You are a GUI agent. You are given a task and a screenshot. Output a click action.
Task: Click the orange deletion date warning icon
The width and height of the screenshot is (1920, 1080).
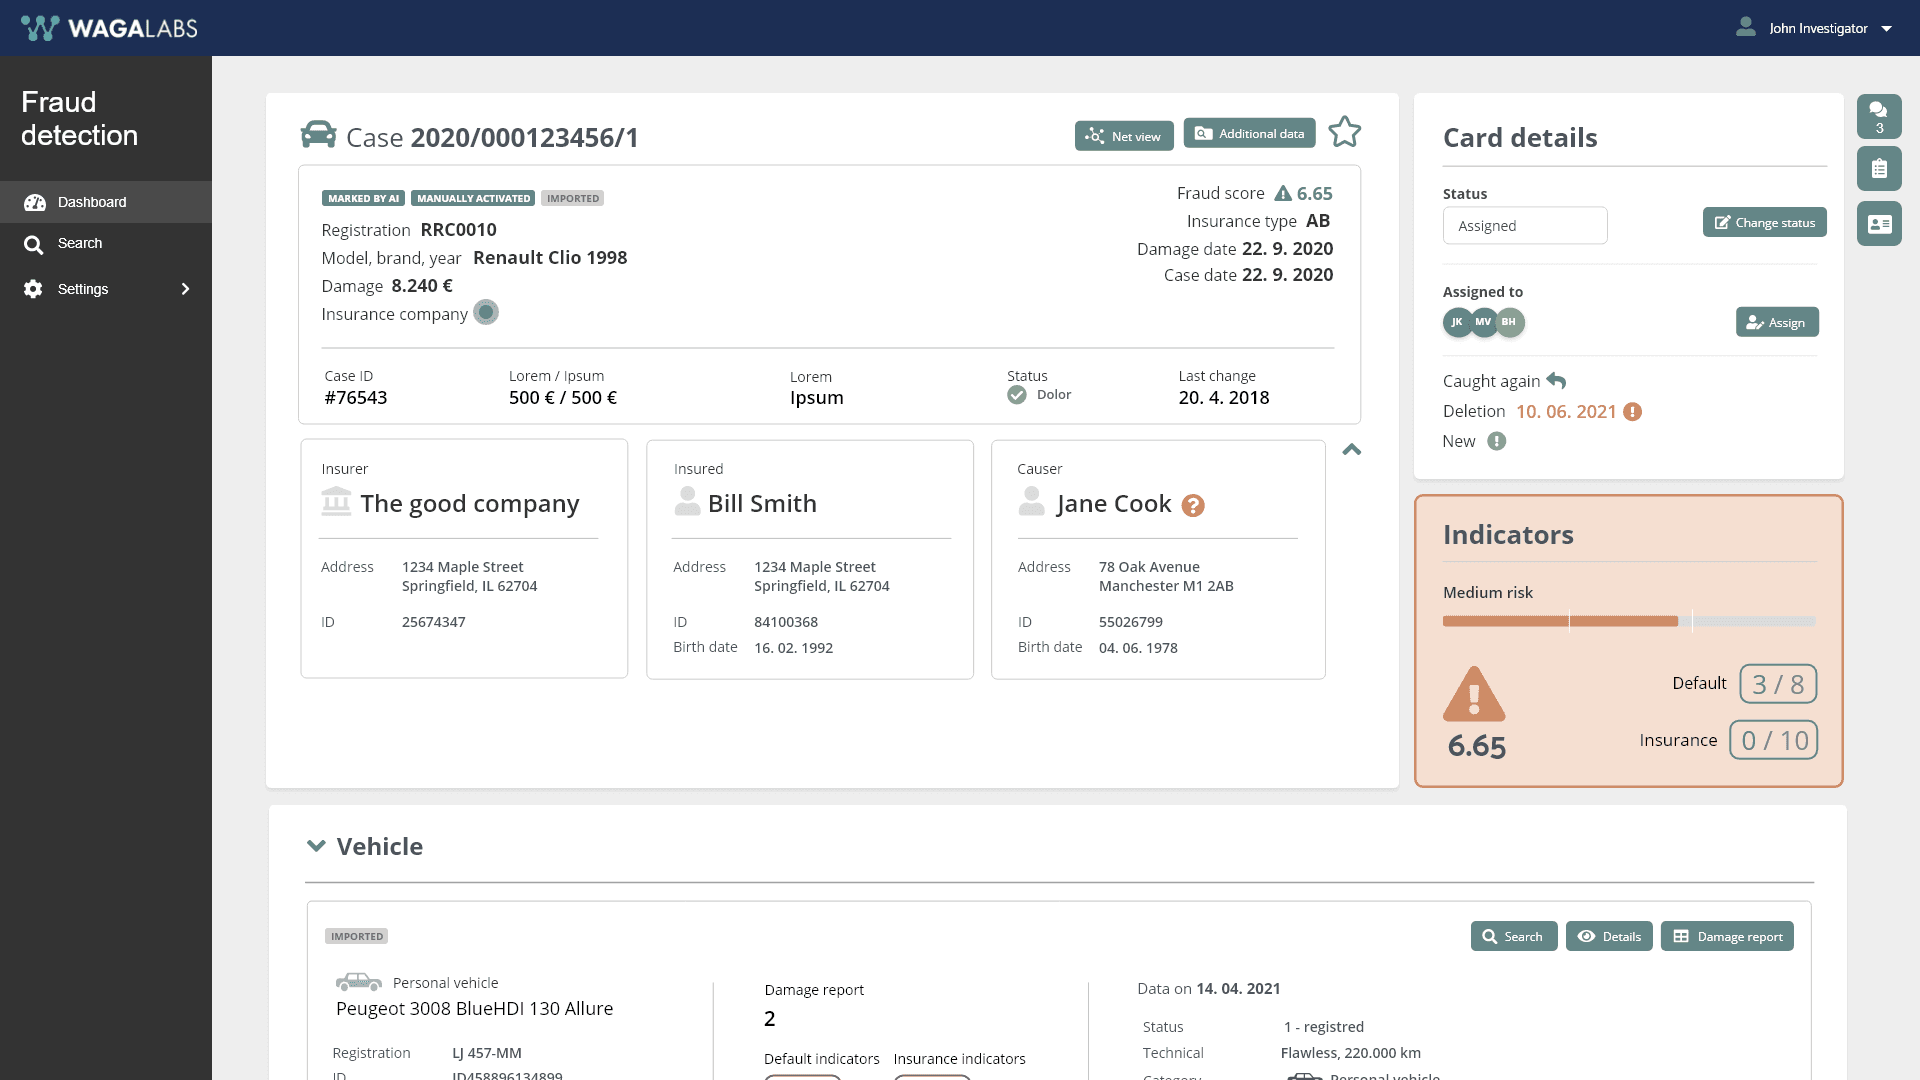[x=1632, y=412]
